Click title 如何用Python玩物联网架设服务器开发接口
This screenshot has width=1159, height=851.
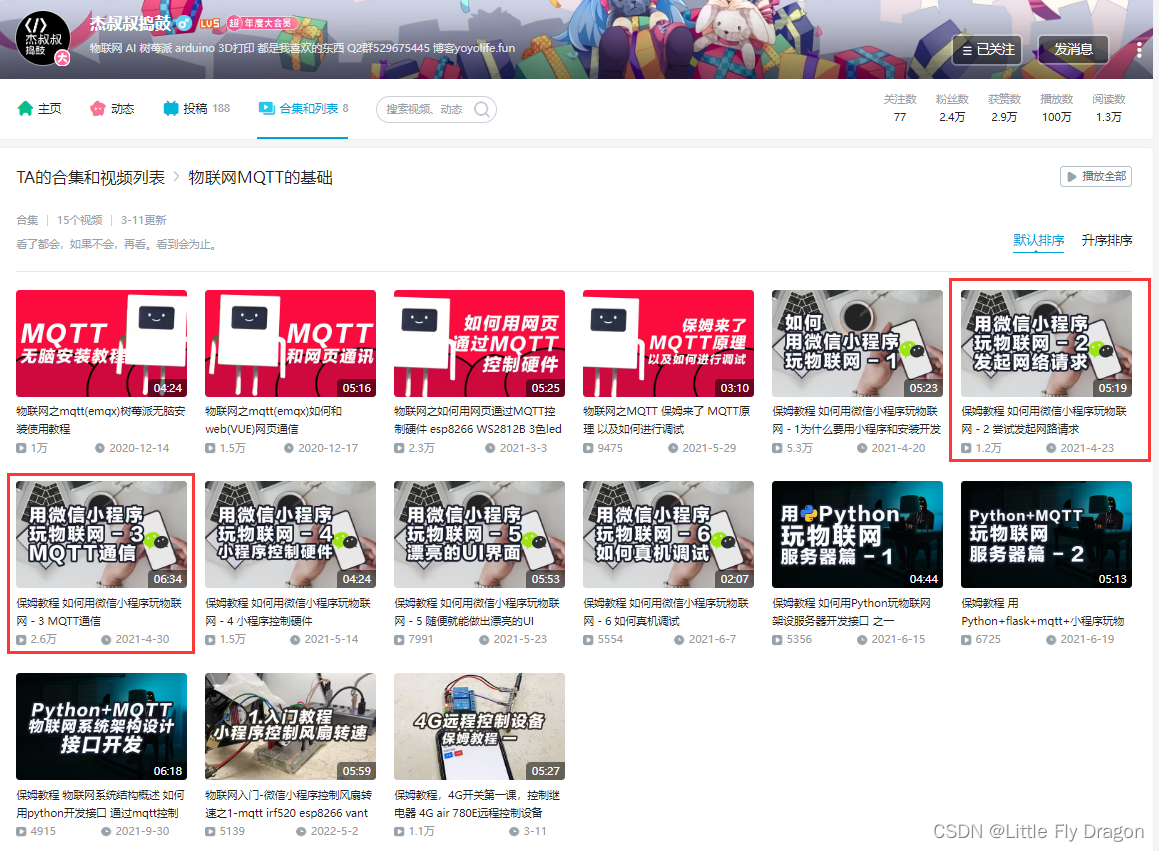pyautogui.click(x=852, y=611)
